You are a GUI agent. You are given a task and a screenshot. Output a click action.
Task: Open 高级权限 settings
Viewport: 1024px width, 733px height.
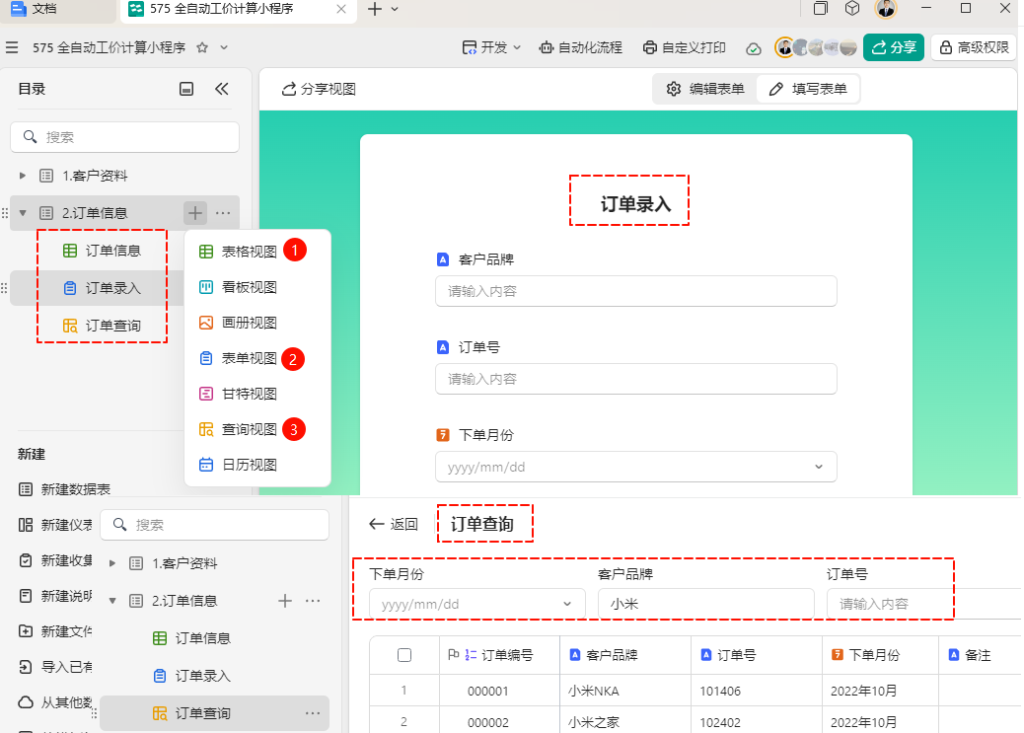(x=974, y=48)
